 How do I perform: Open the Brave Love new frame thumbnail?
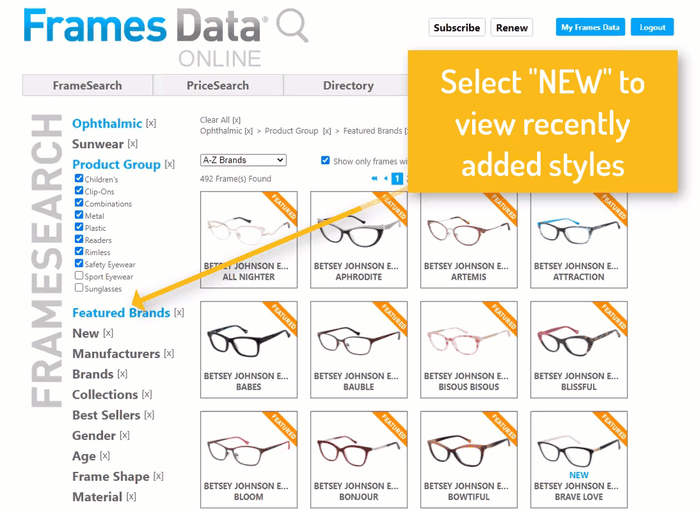tap(579, 460)
